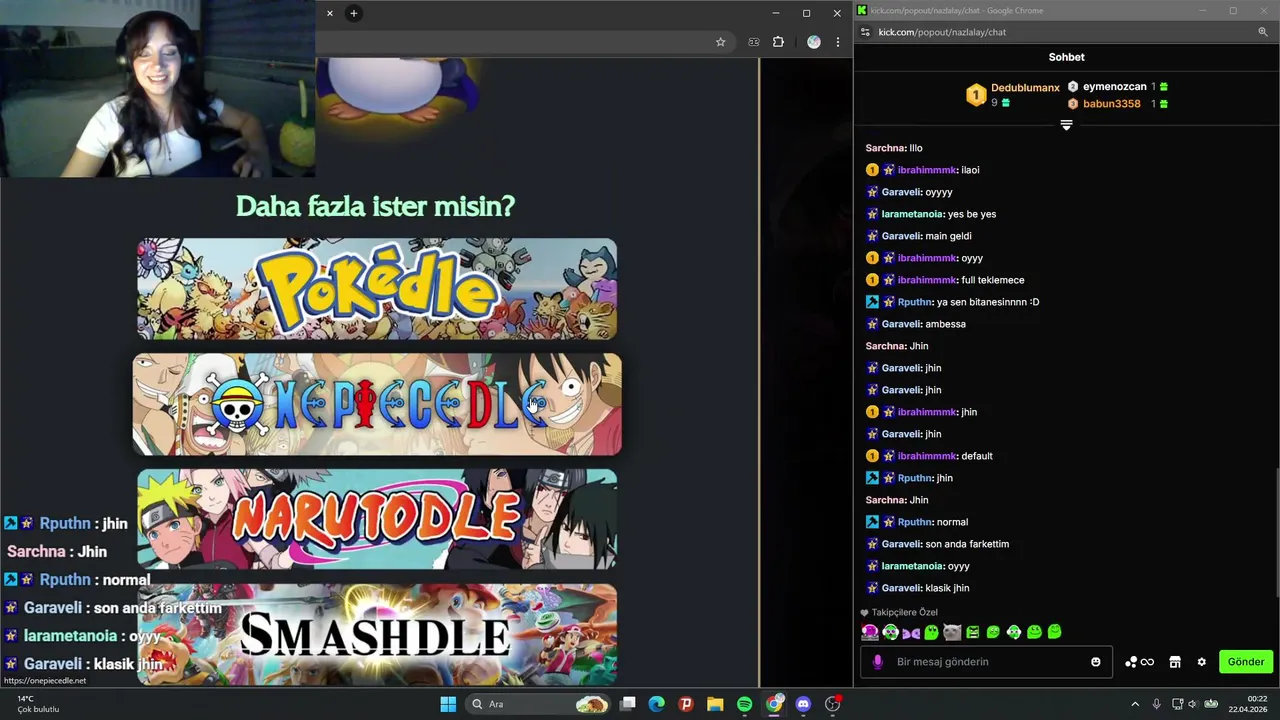Close the current browser tab
The image size is (1280, 720).
330,13
